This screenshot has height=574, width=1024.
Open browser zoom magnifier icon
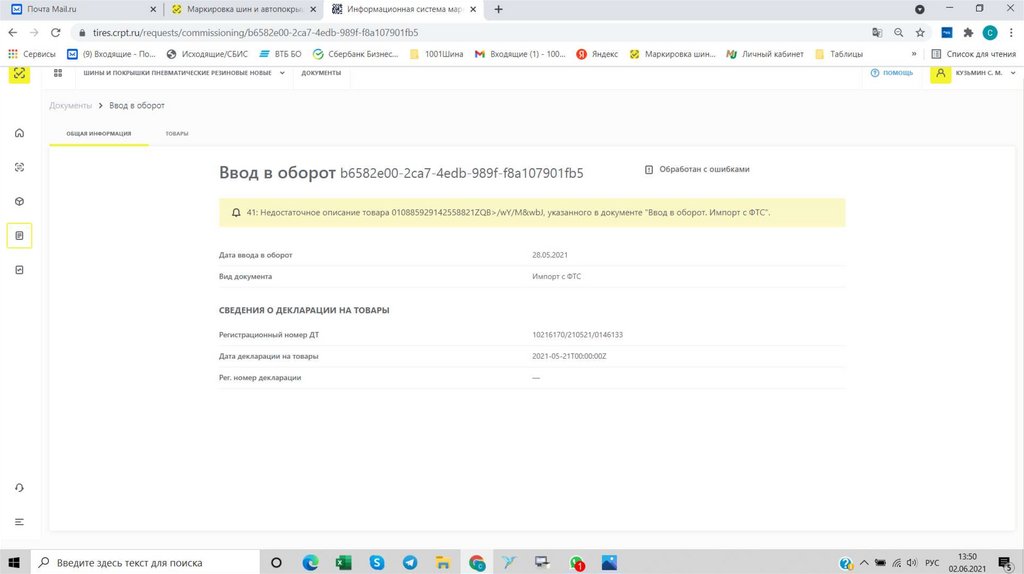tap(899, 33)
